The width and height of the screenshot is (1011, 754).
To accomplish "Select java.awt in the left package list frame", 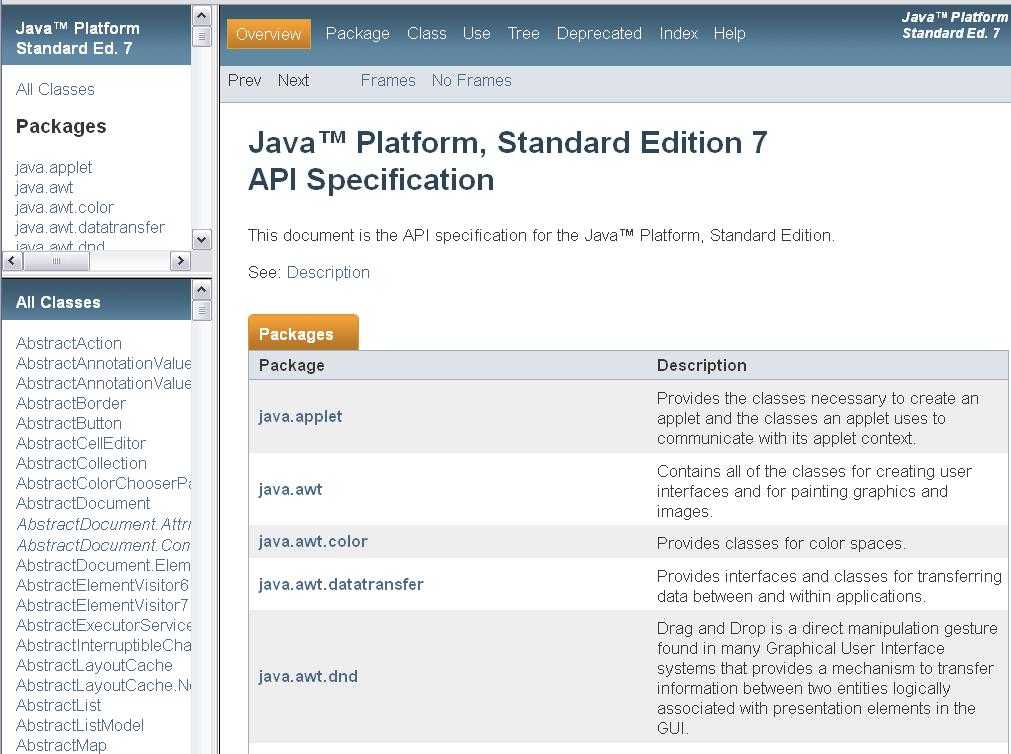I will pos(44,188).
